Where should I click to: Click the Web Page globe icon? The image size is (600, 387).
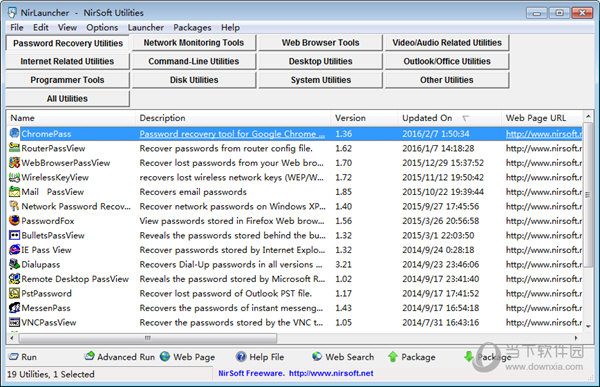click(165, 356)
